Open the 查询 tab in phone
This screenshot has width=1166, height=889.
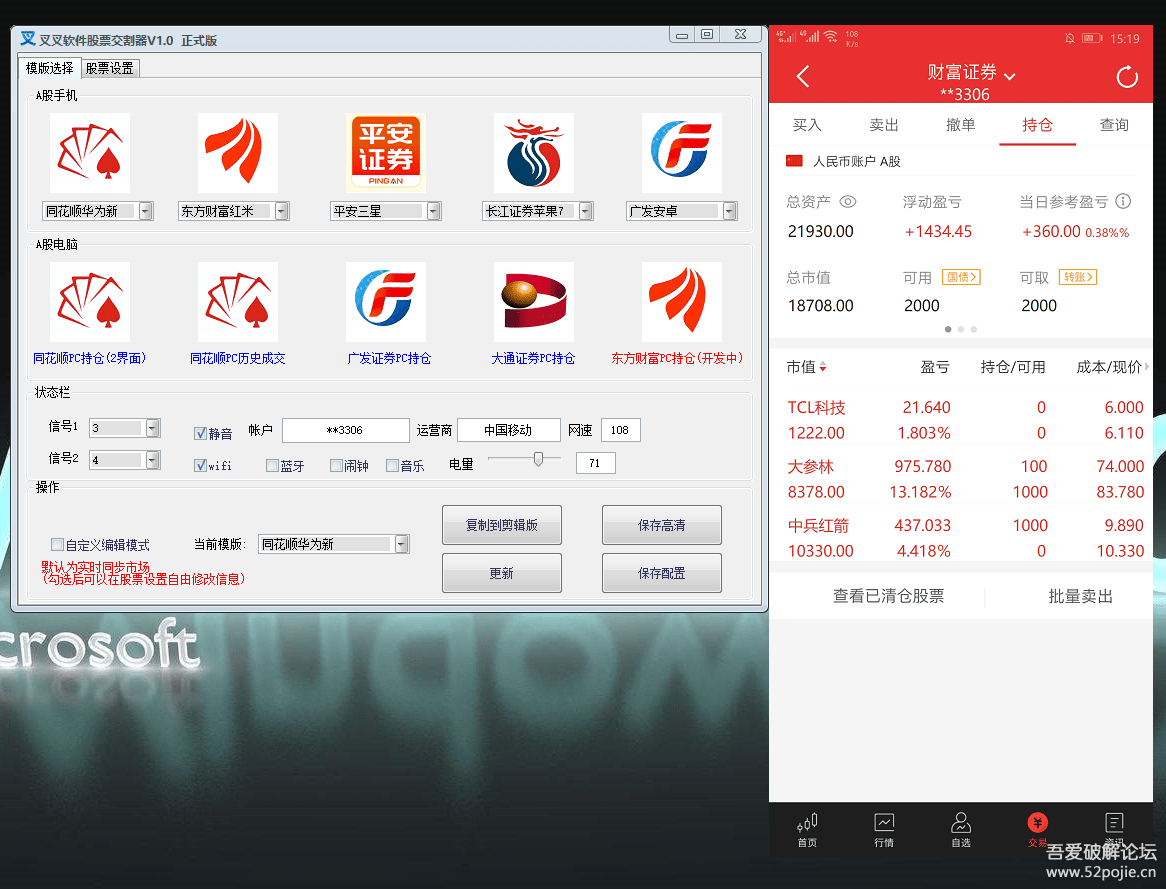tap(1114, 124)
